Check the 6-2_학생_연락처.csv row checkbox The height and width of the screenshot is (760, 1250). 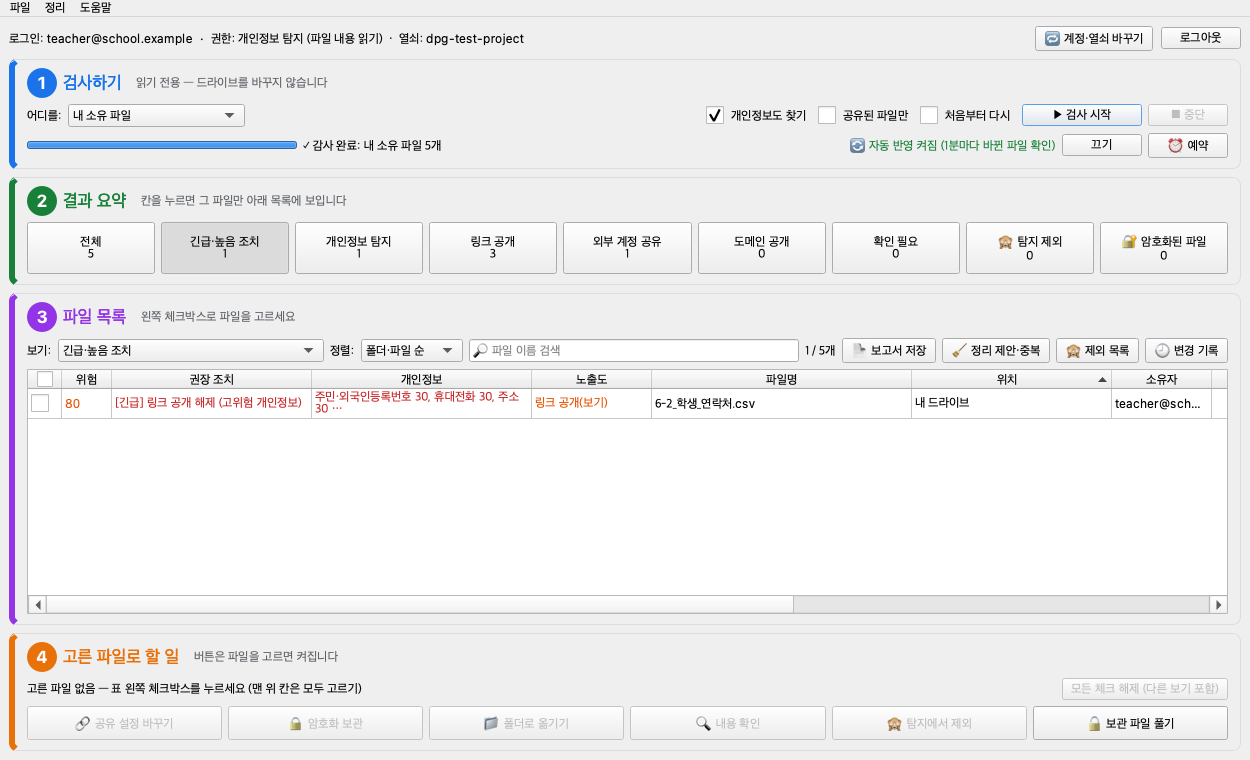pos(40,403)
